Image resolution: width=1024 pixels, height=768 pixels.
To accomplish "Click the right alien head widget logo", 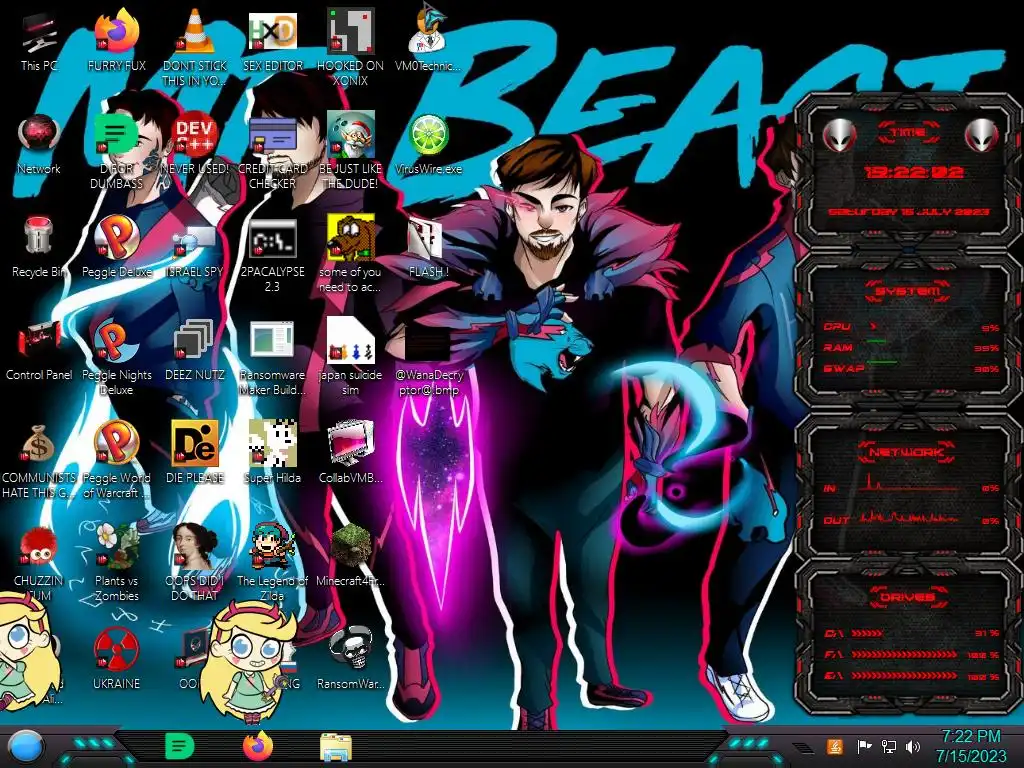I will 982,136.
